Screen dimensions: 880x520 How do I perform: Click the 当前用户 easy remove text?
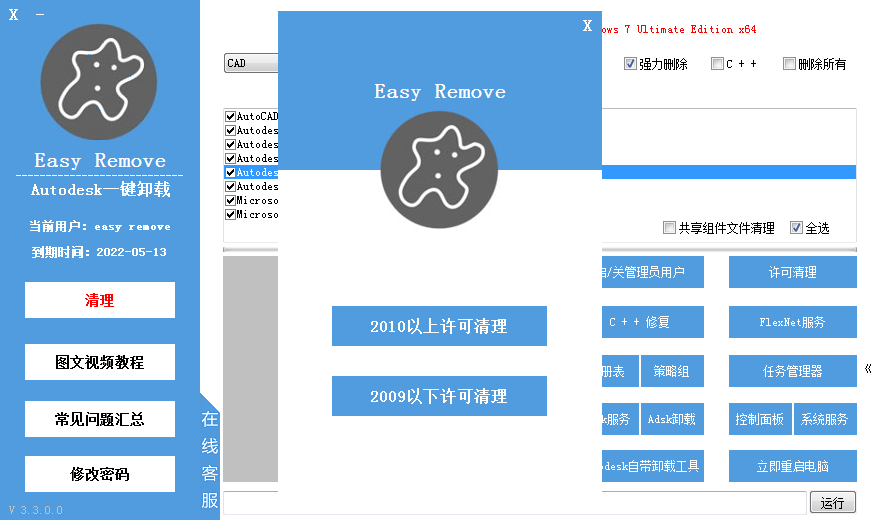[100, 227]
